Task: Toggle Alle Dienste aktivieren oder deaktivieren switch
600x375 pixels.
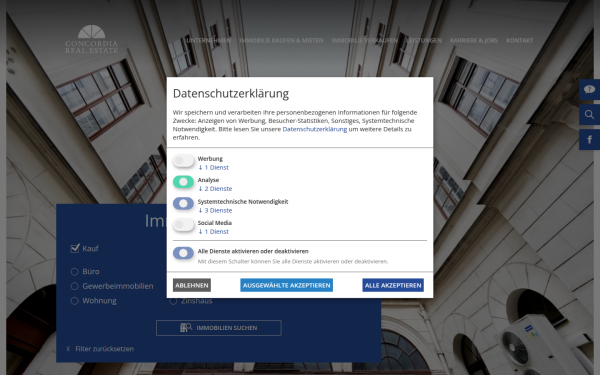Action: (x=183, y=253)
